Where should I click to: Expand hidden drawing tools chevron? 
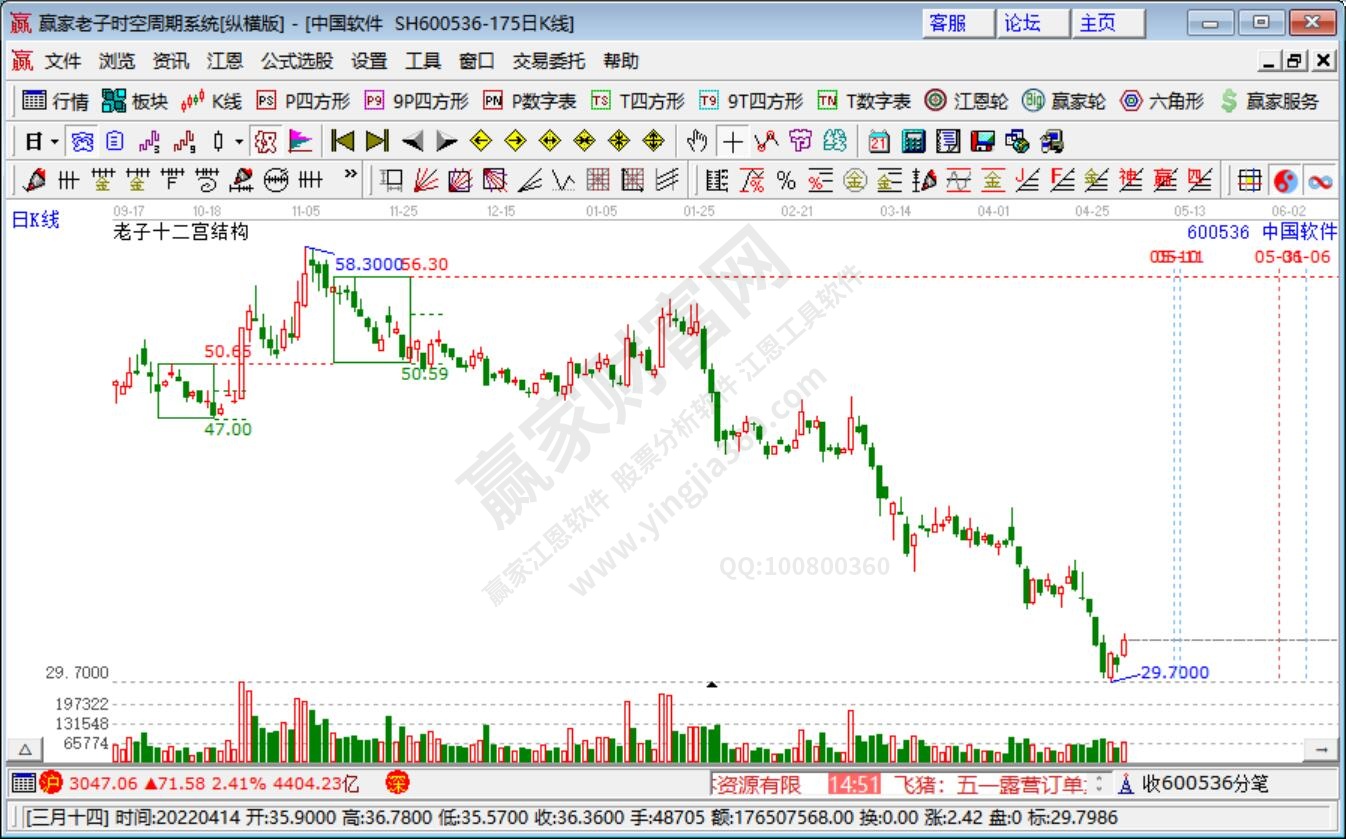350,175
